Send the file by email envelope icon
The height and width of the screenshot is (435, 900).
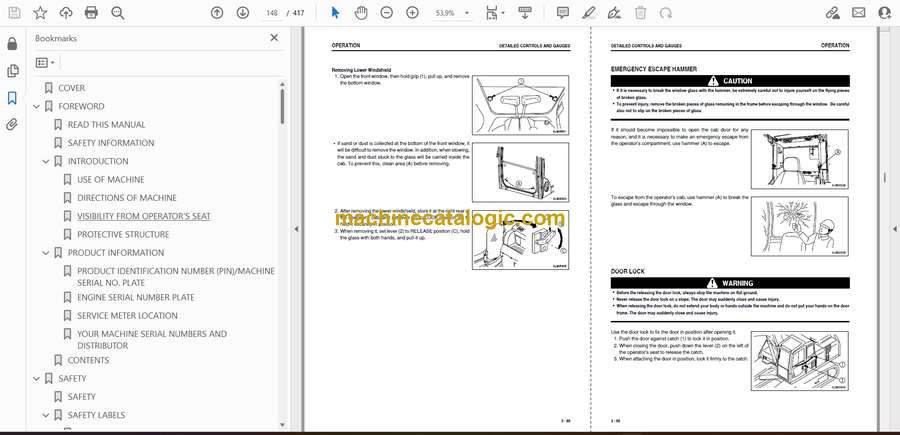click(859, 13)
